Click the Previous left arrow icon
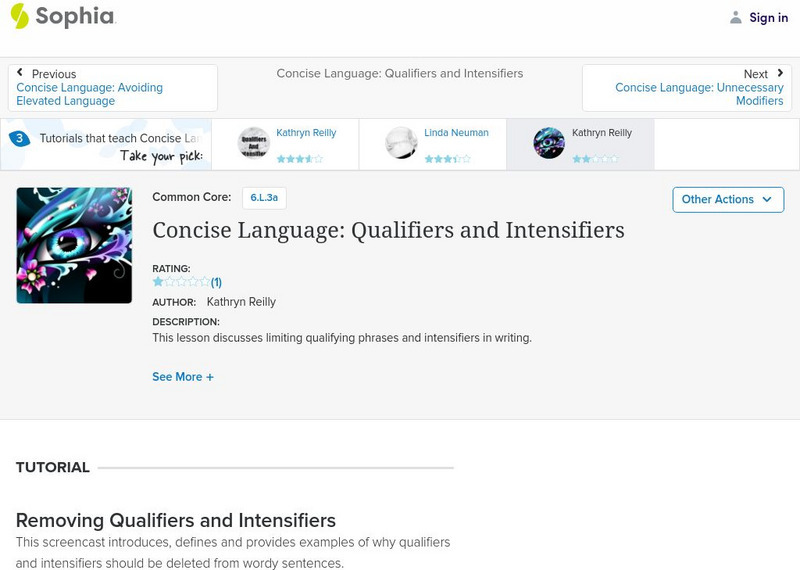800x570 pixels. (x=20, y=73)
